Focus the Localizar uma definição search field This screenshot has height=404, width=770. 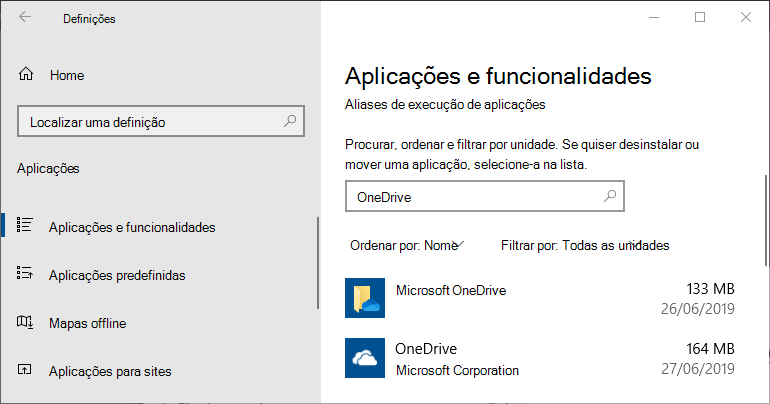tap(161, 121)
